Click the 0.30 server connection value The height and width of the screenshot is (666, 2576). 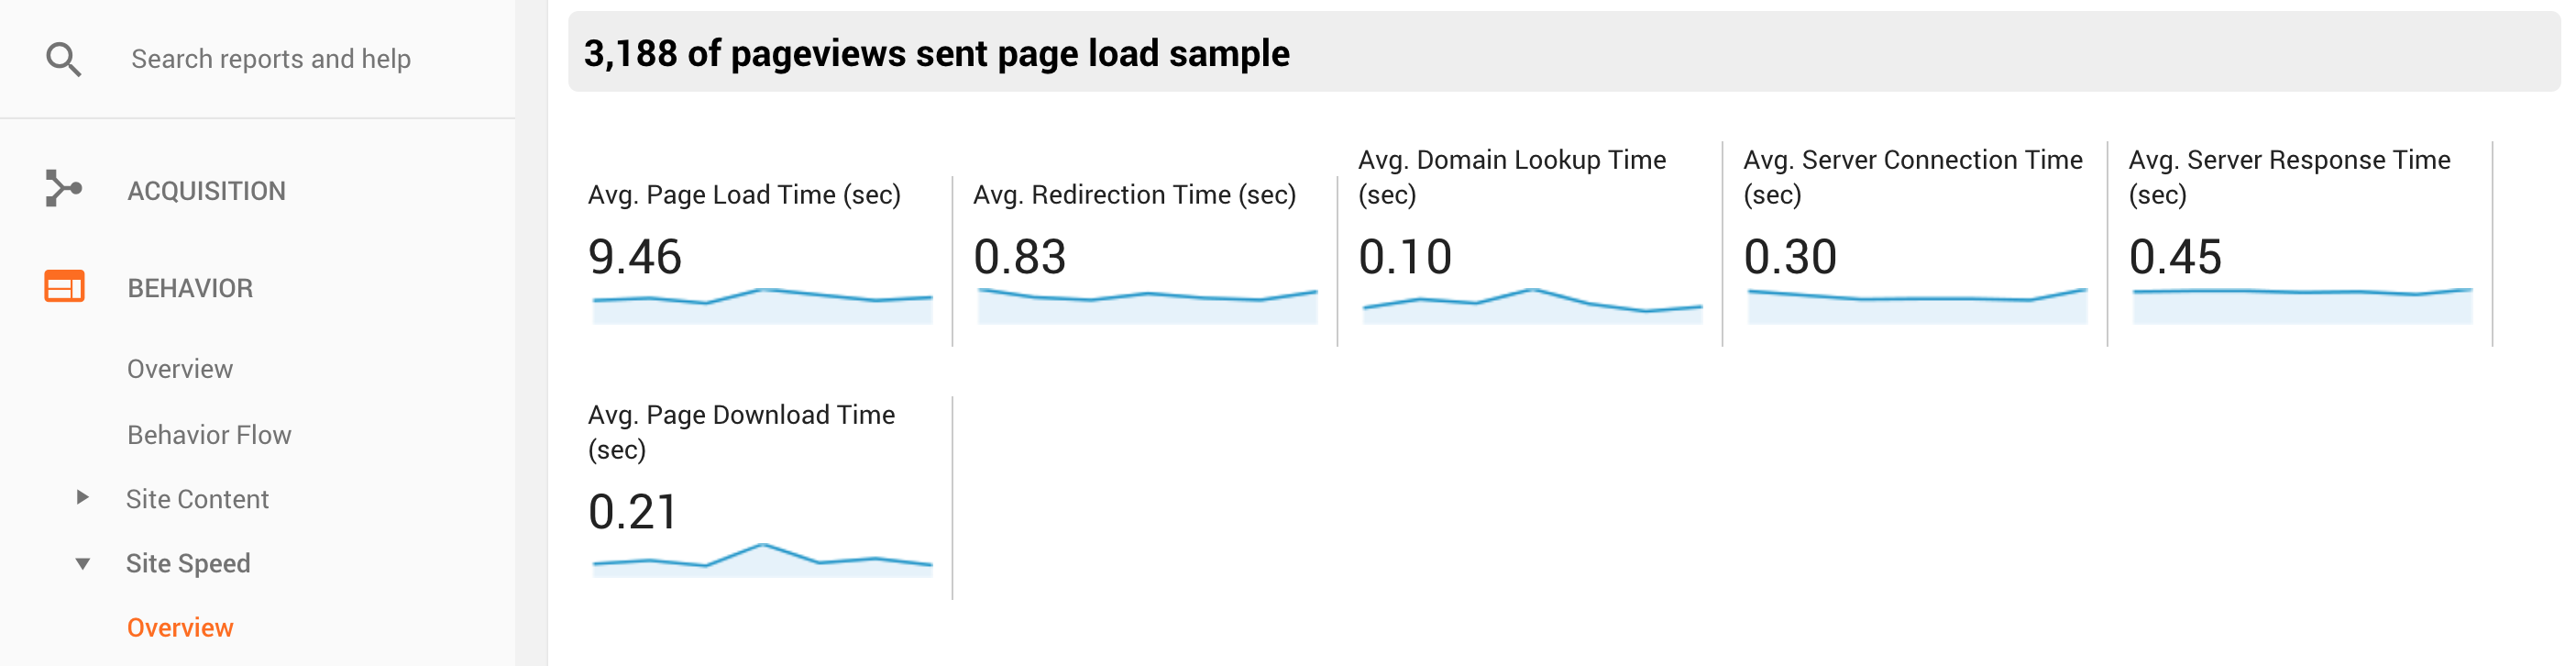coord(1790,257)
